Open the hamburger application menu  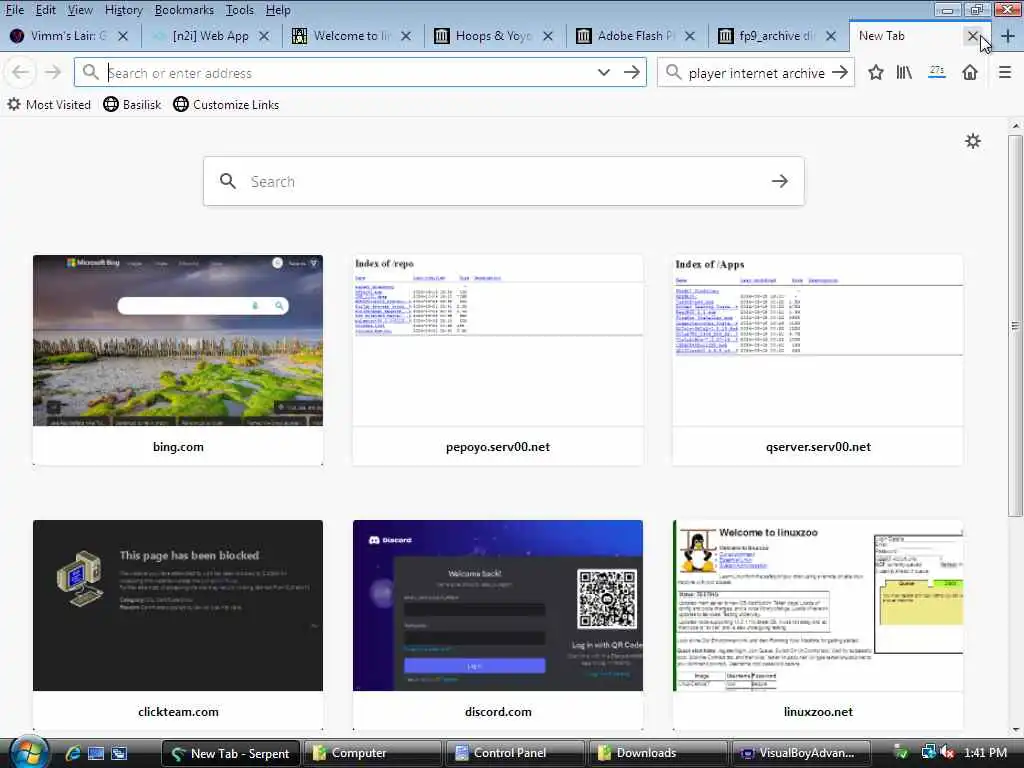1005,72
